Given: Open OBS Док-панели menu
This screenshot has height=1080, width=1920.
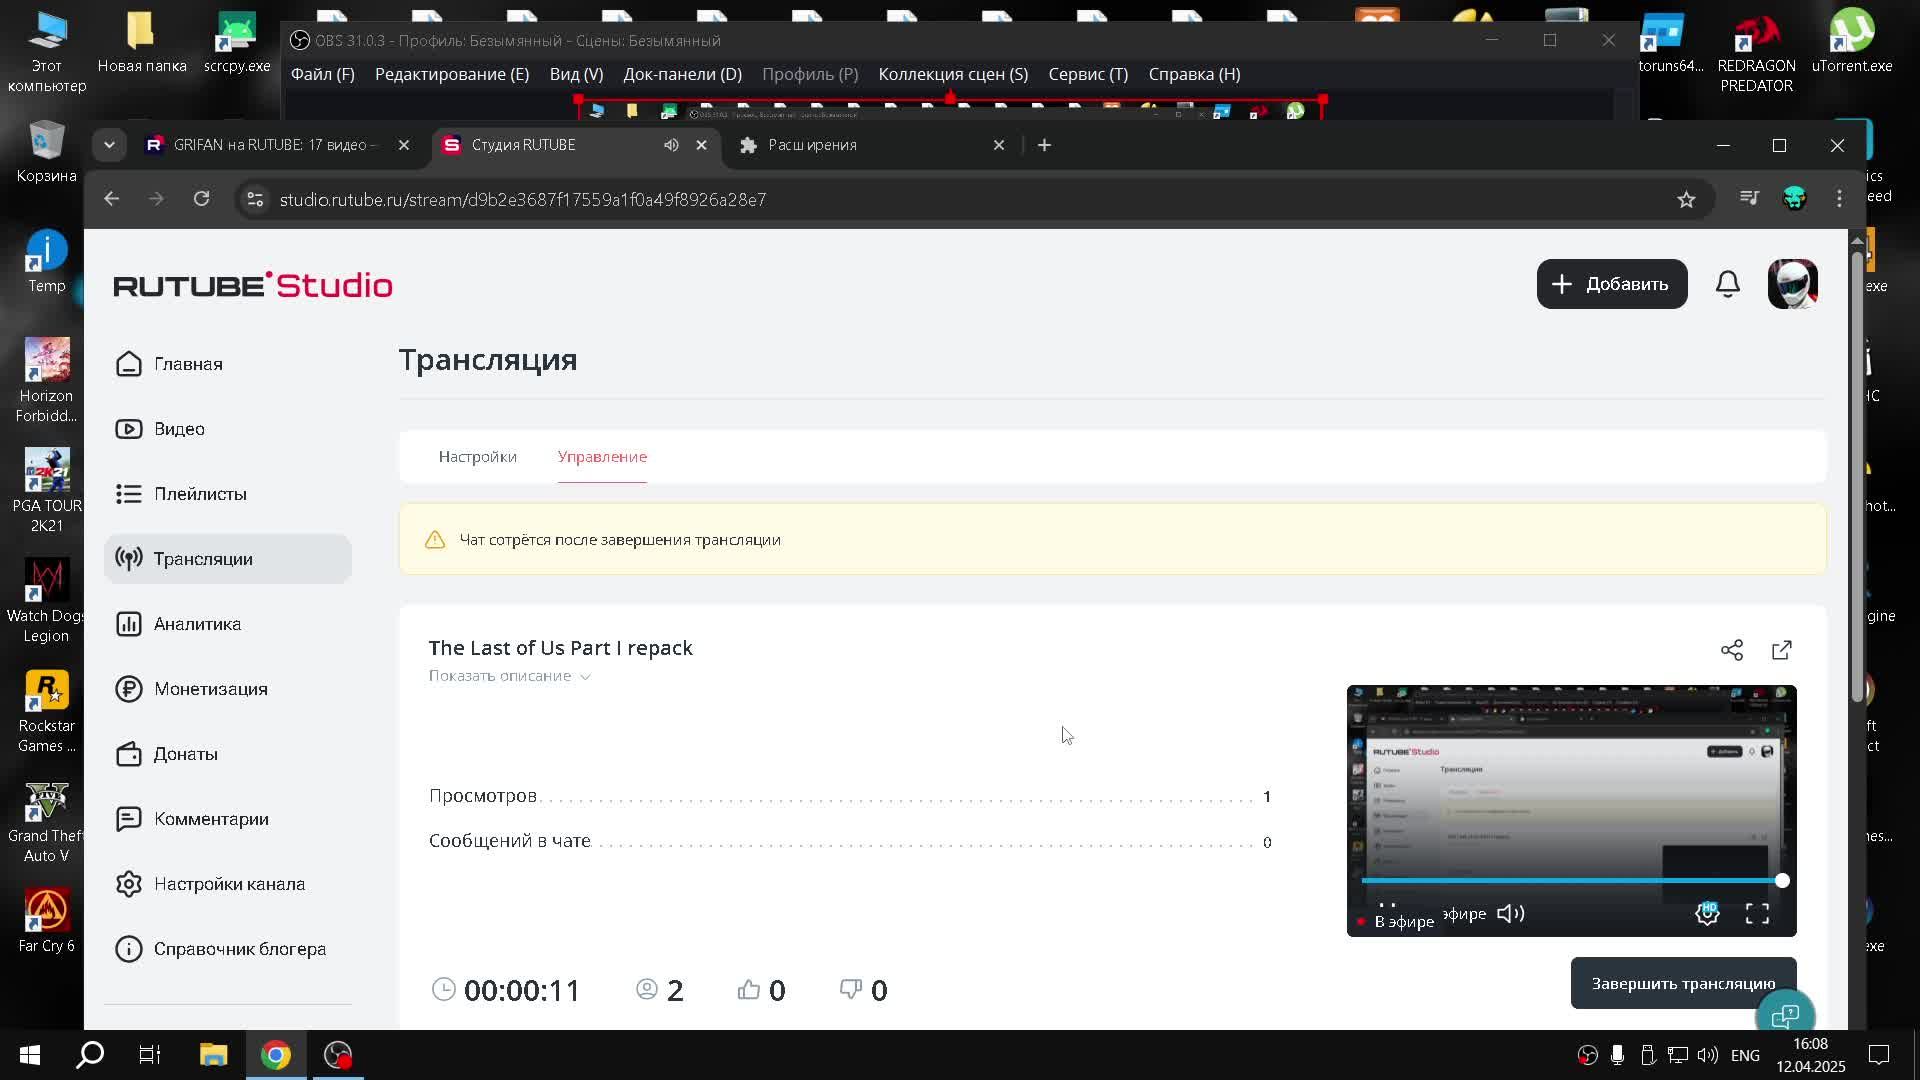Looking at the screenshot, I should click(682, 74).
